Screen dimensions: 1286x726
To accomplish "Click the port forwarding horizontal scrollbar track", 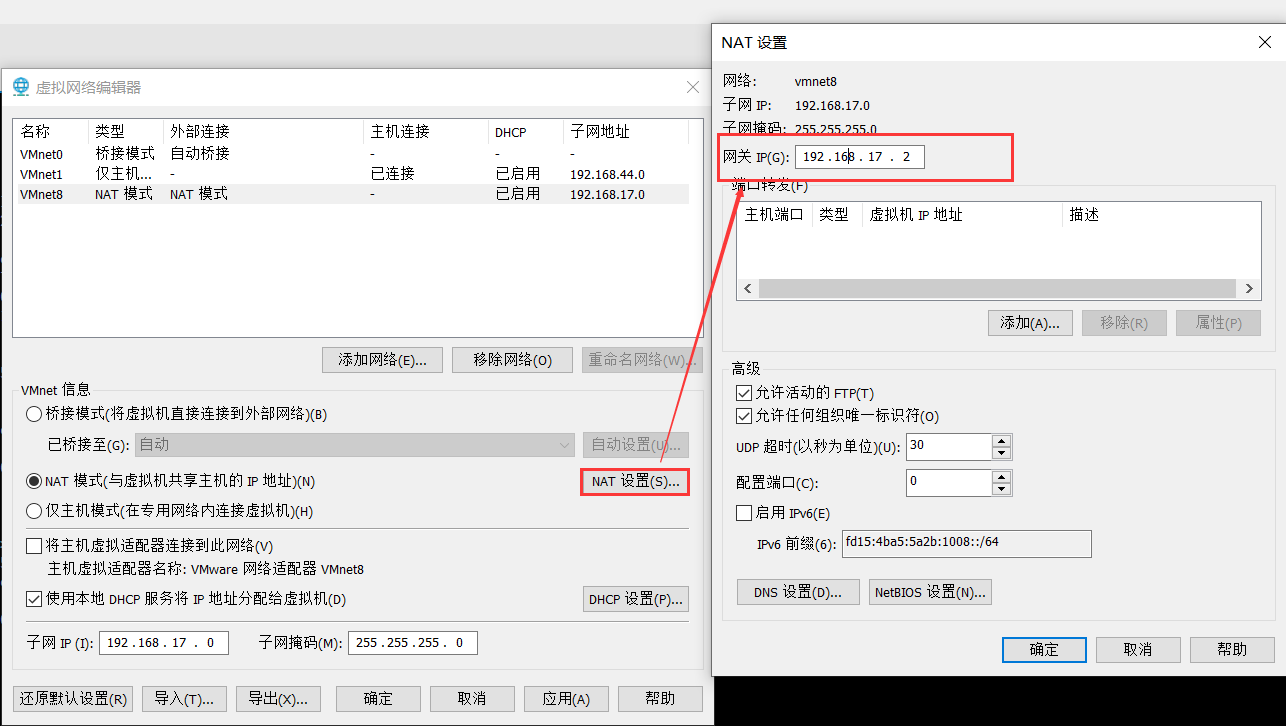I will 998,288.
